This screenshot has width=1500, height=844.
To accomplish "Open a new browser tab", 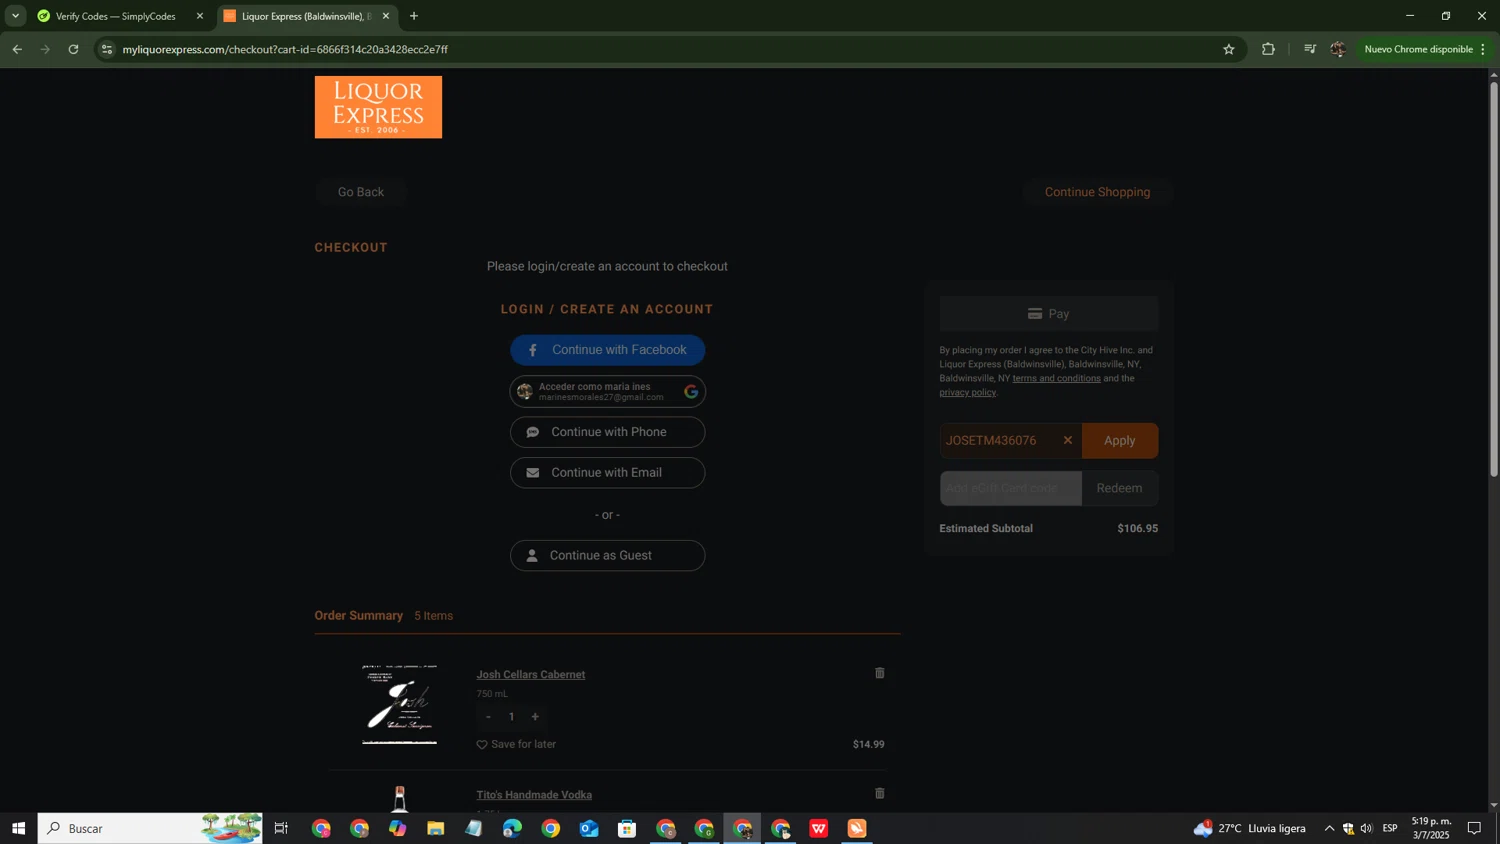I will (x=414, y=16).
